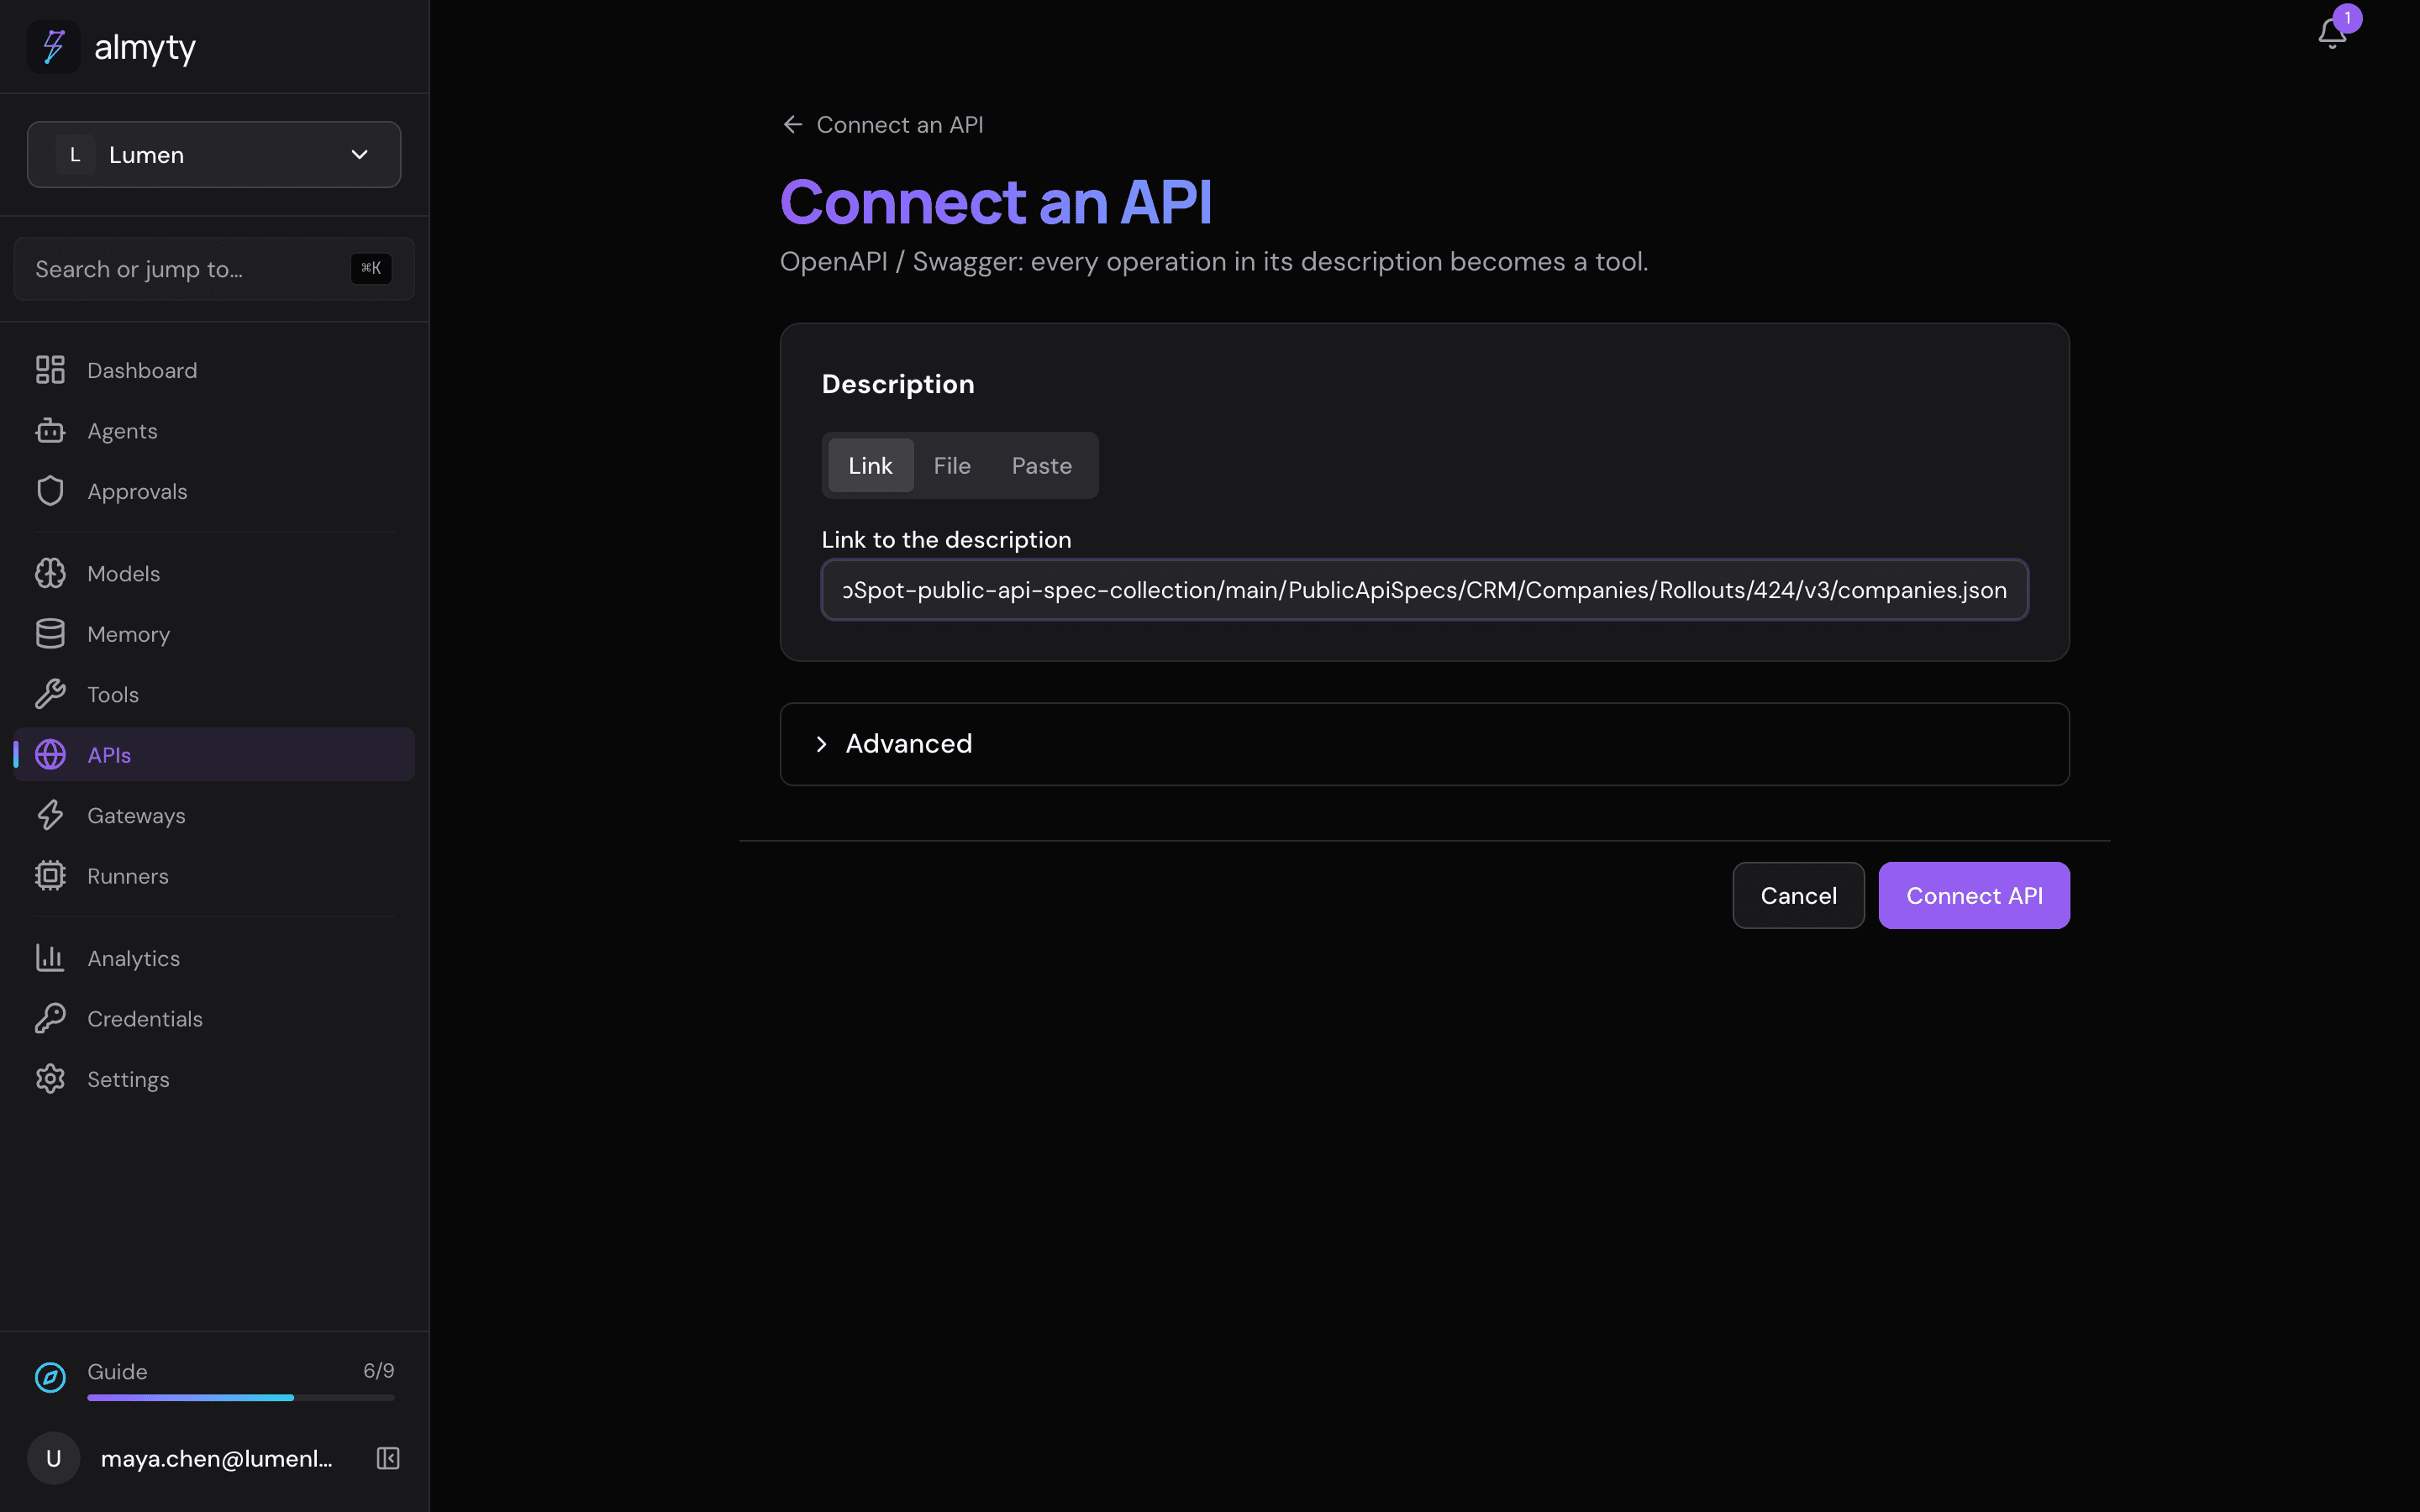Click the Gateways bolt icon

[x=50, y=815]
